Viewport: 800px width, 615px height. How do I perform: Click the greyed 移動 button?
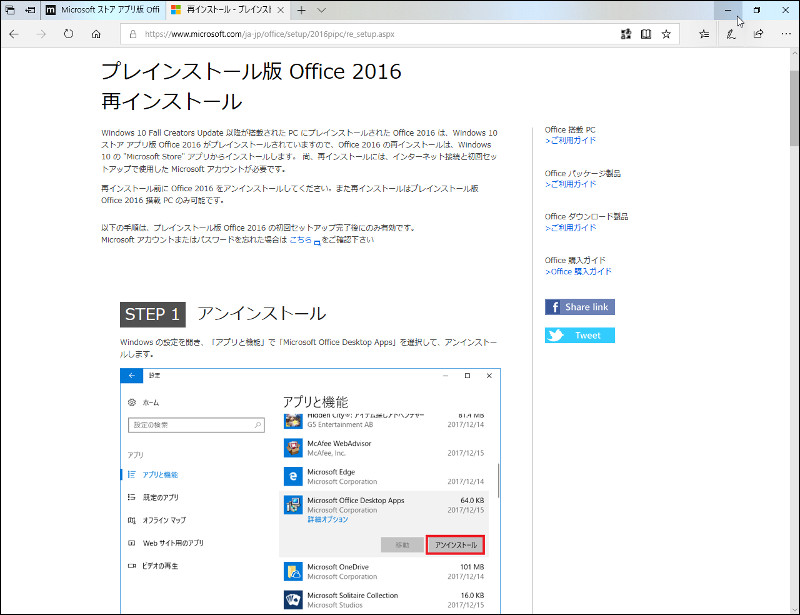coord(402,545)
